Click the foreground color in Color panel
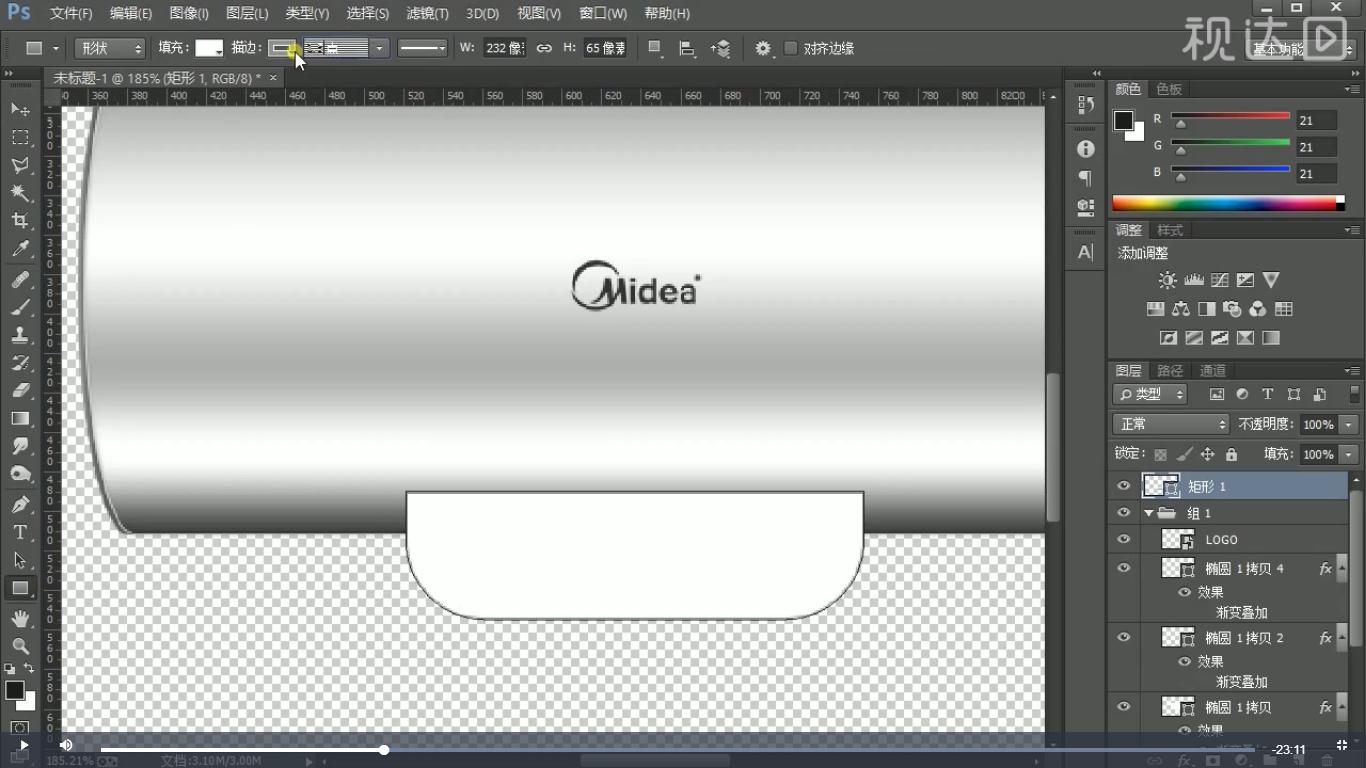Screen dimensions: 1366x768 tap(1124, 120)
